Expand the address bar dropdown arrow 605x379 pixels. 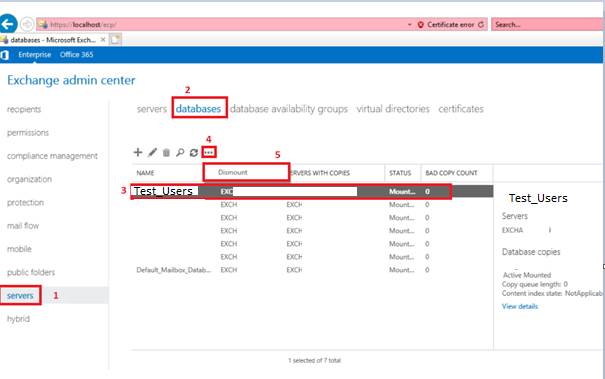point(409,24)
